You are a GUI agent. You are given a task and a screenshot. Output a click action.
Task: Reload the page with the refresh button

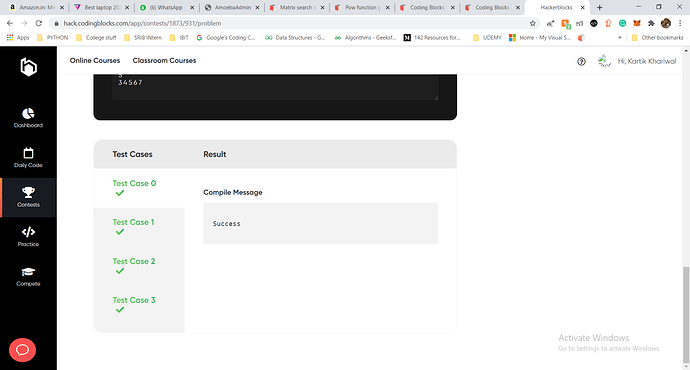39,23
